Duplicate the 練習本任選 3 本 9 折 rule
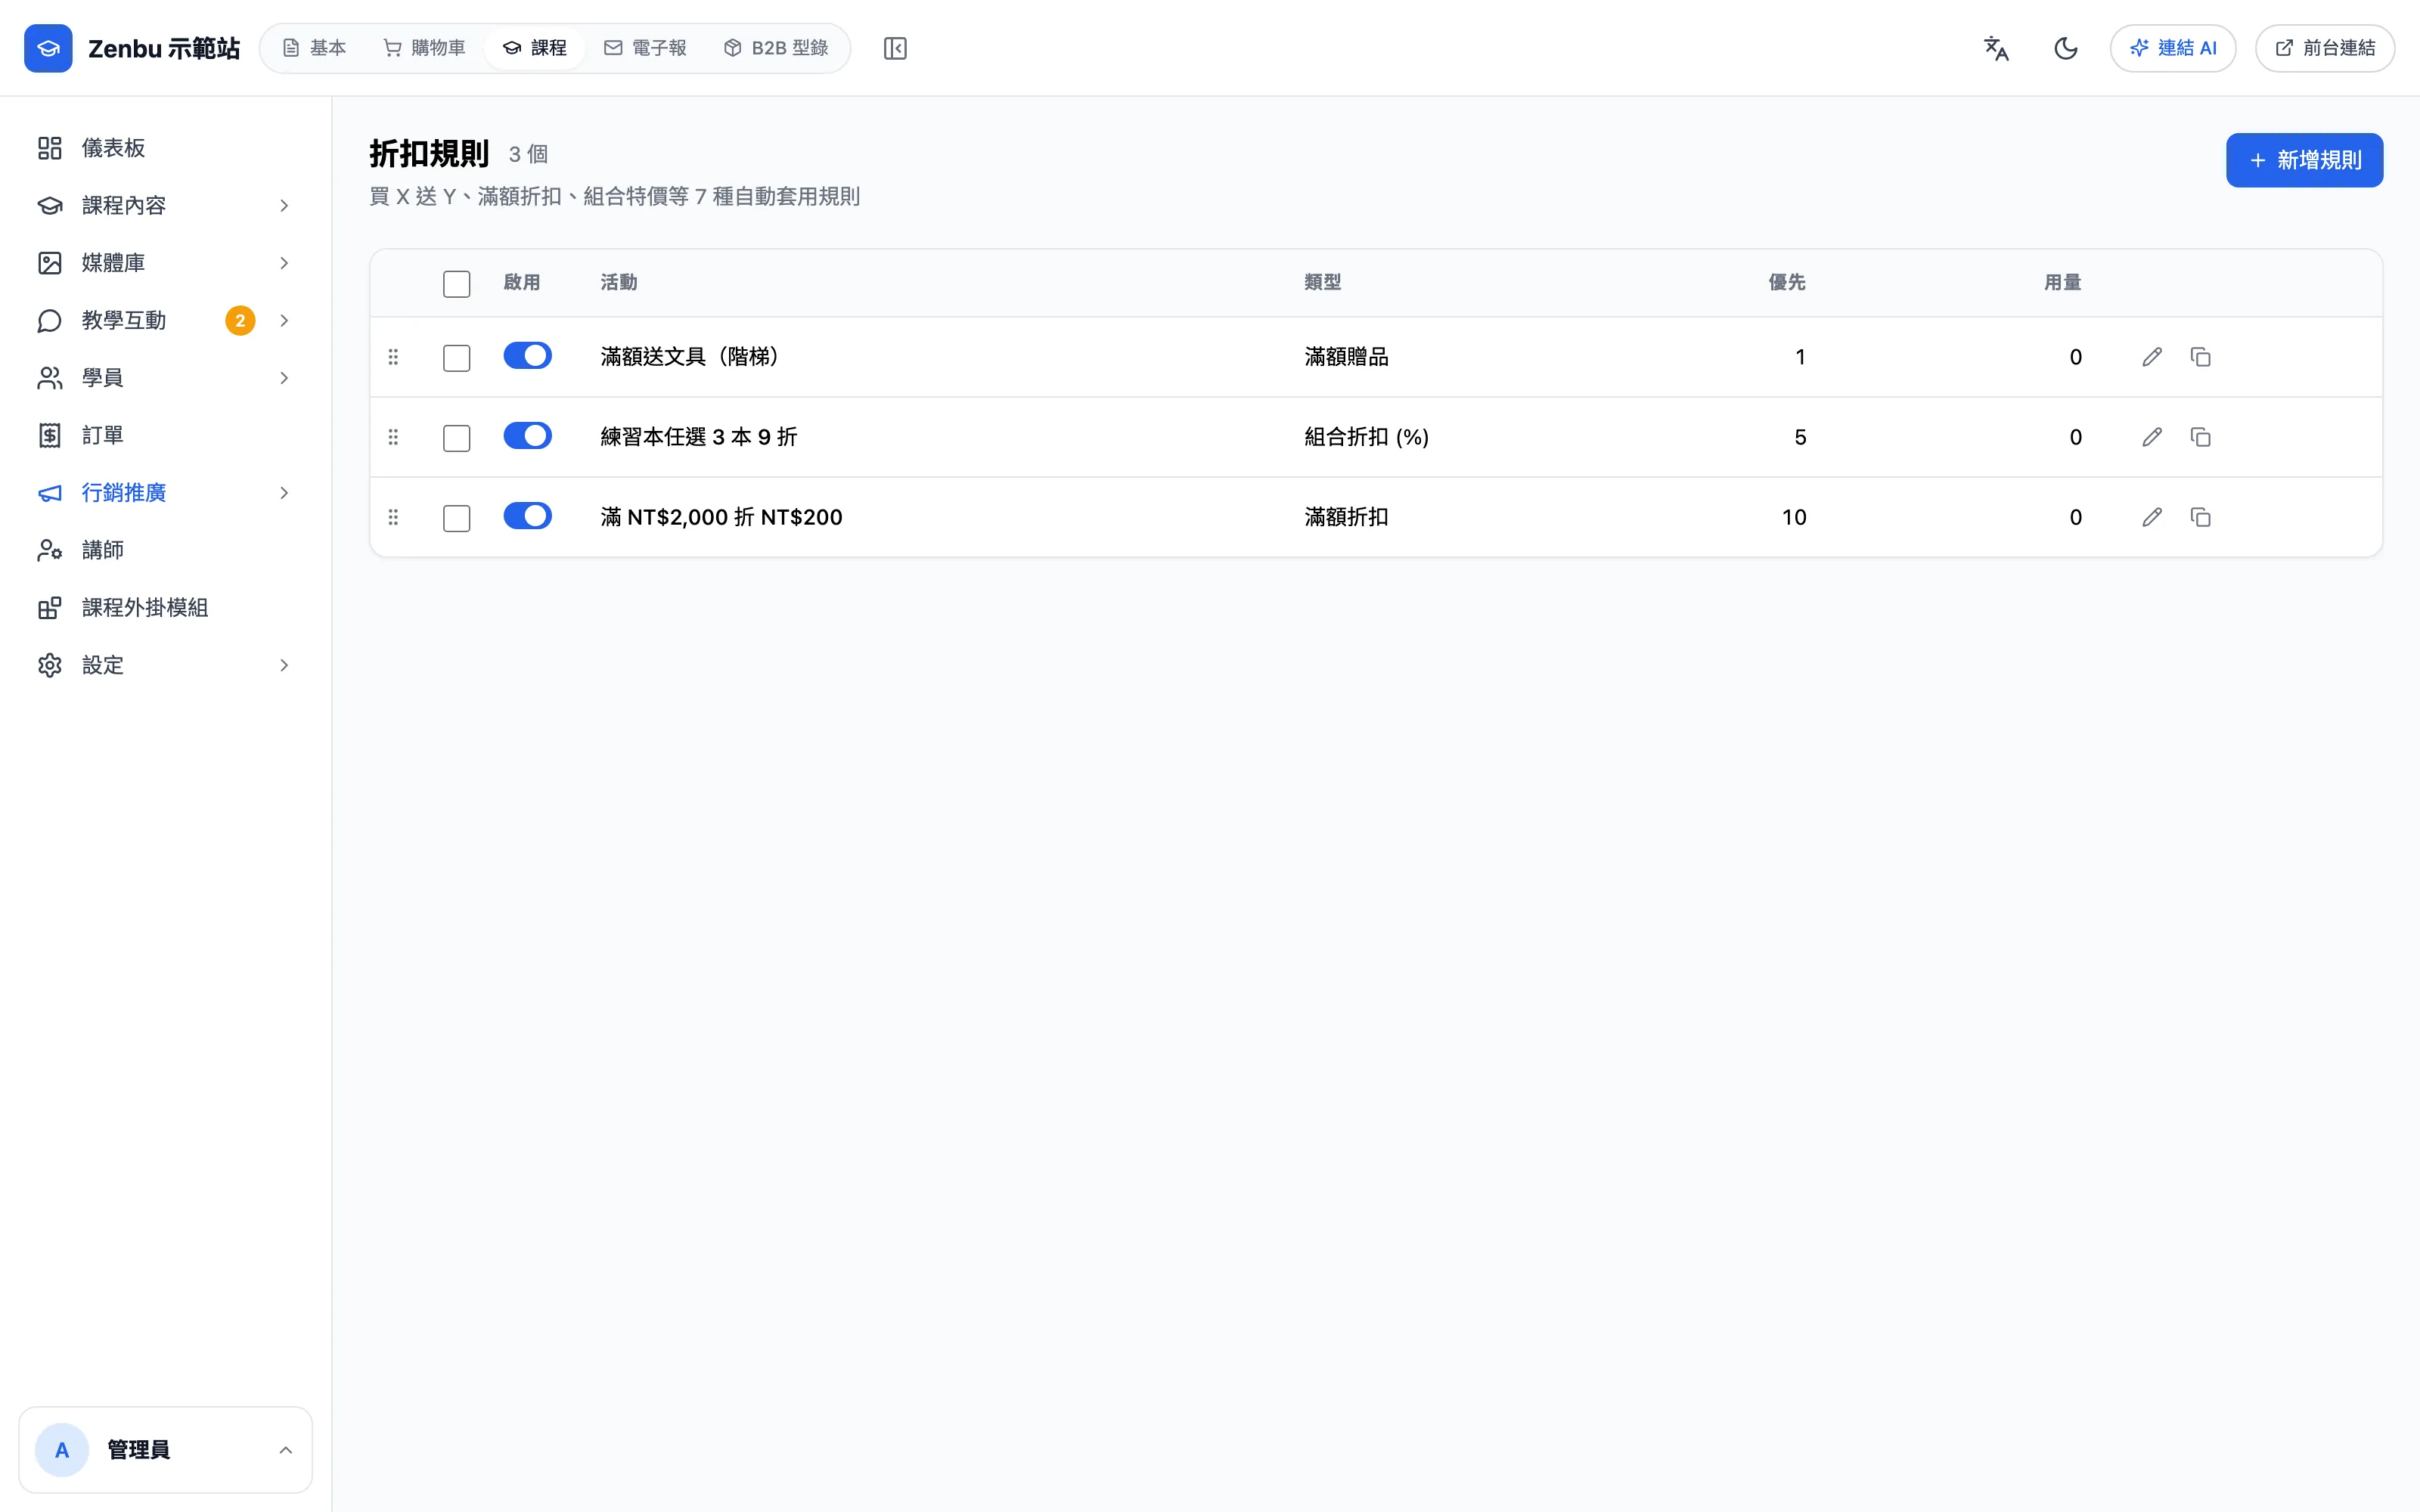Image resolution: width=2420 pixels, height=1512 pixels. pyautogui.click(x=2201, y=437)
